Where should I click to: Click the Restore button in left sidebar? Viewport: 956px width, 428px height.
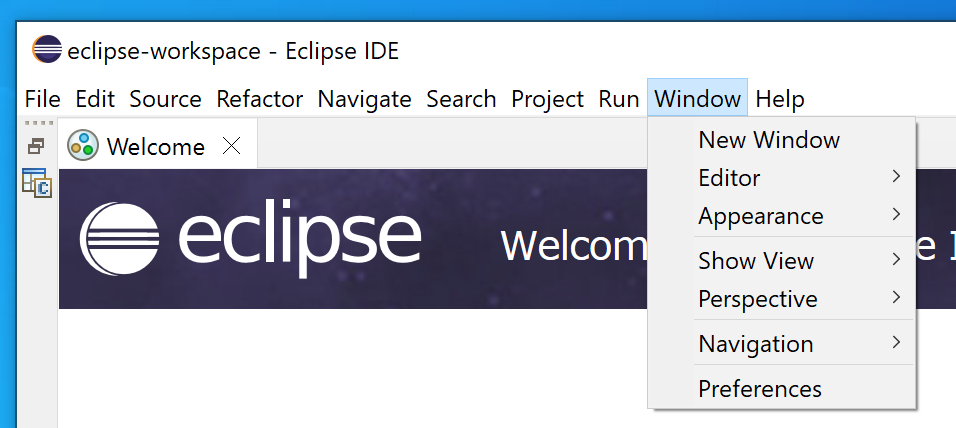click(x=37, y=146)
